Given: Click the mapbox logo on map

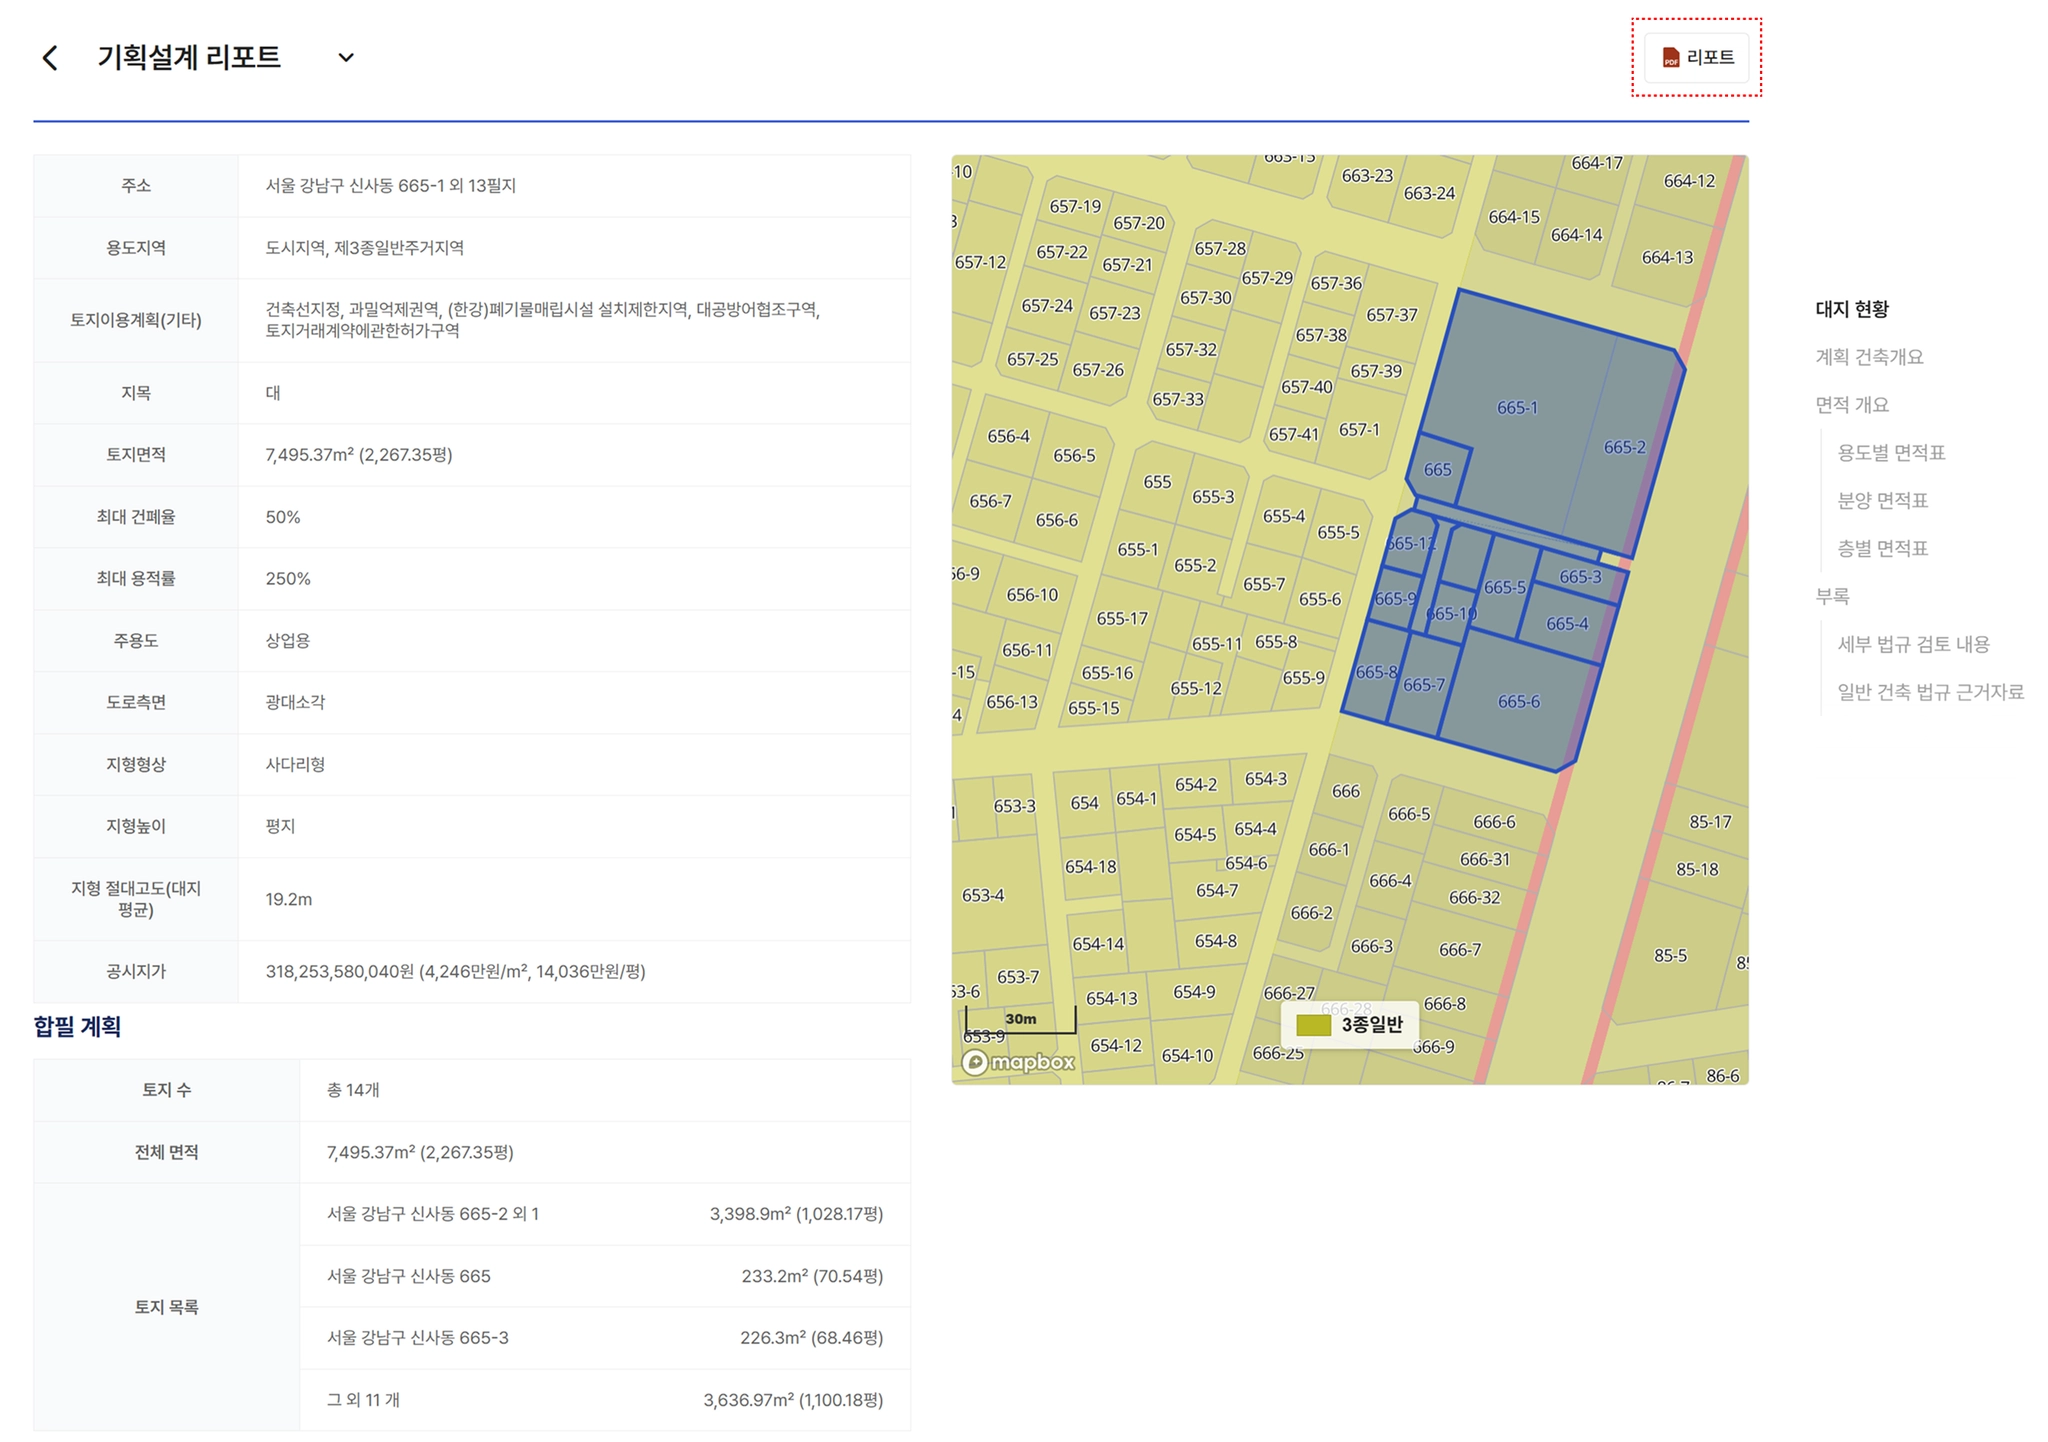Looking at the screenshot, I should [x=1018, y=1062].
